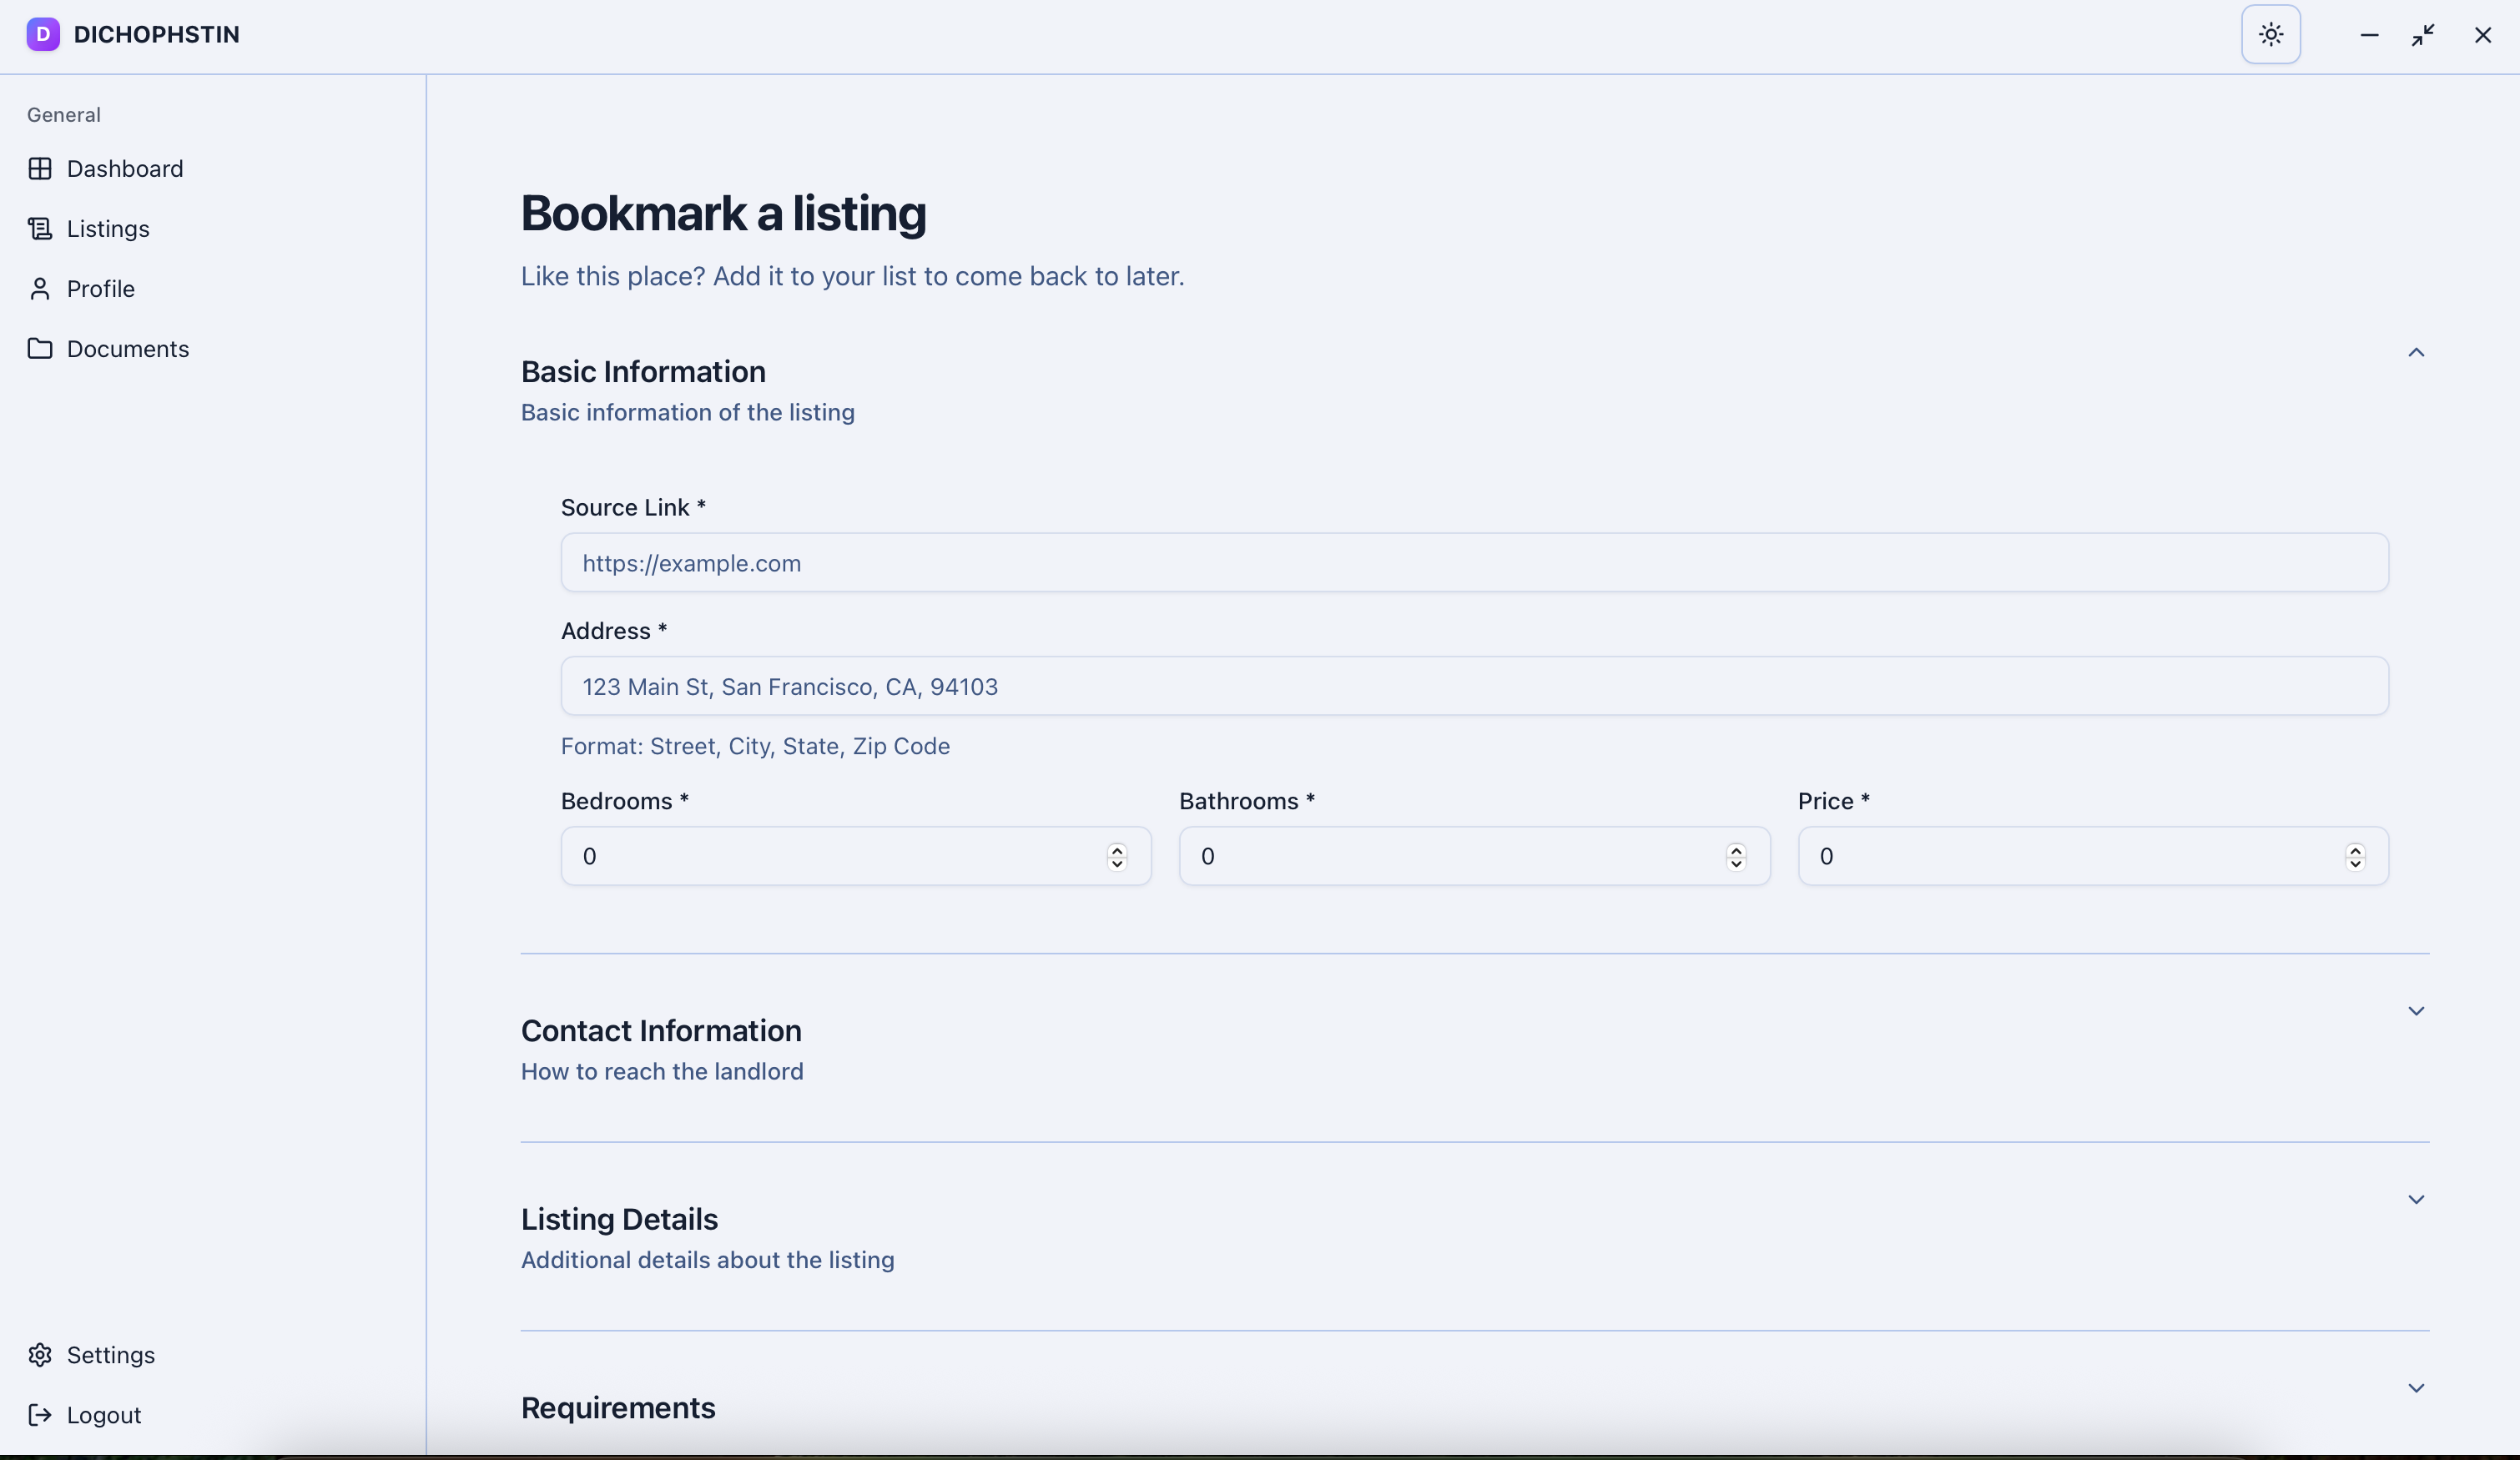
Task: Expand the Listing Details section
Action: click(x=2416, y=1200)
